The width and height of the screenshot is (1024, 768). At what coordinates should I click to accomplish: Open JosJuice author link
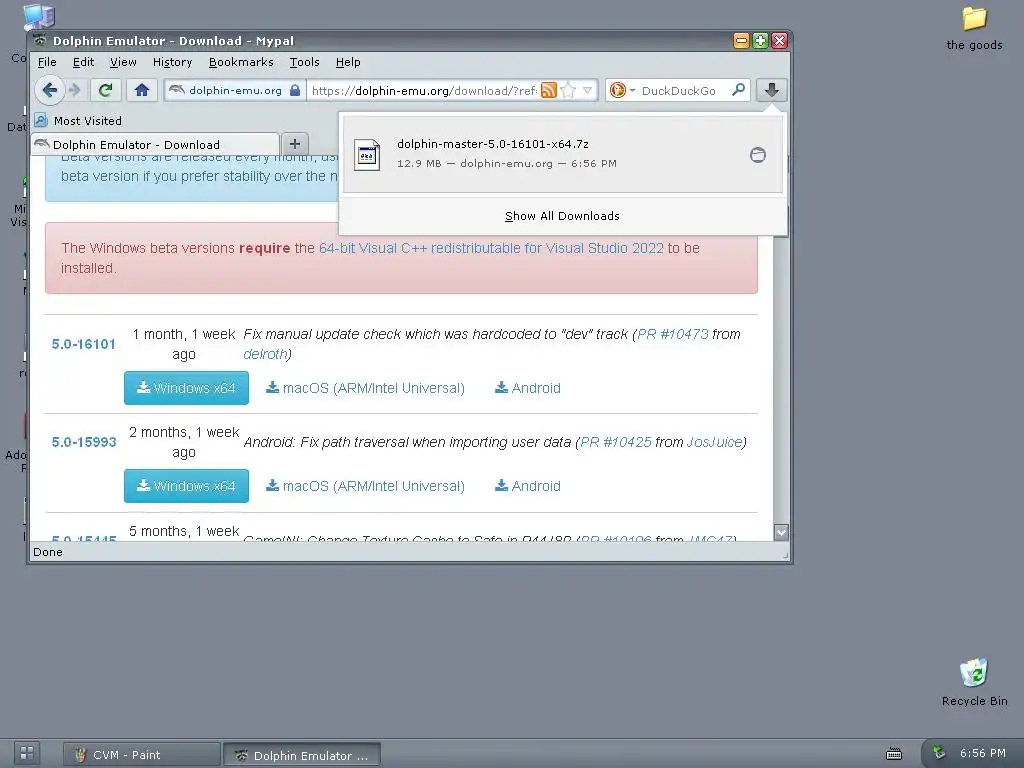714,442
